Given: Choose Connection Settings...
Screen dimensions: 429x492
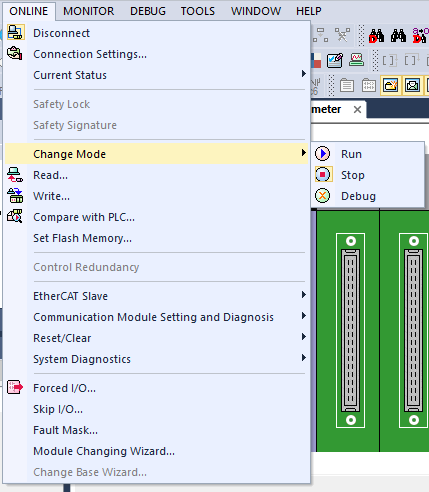Looking at the screenshot, I should pos(157,54).
